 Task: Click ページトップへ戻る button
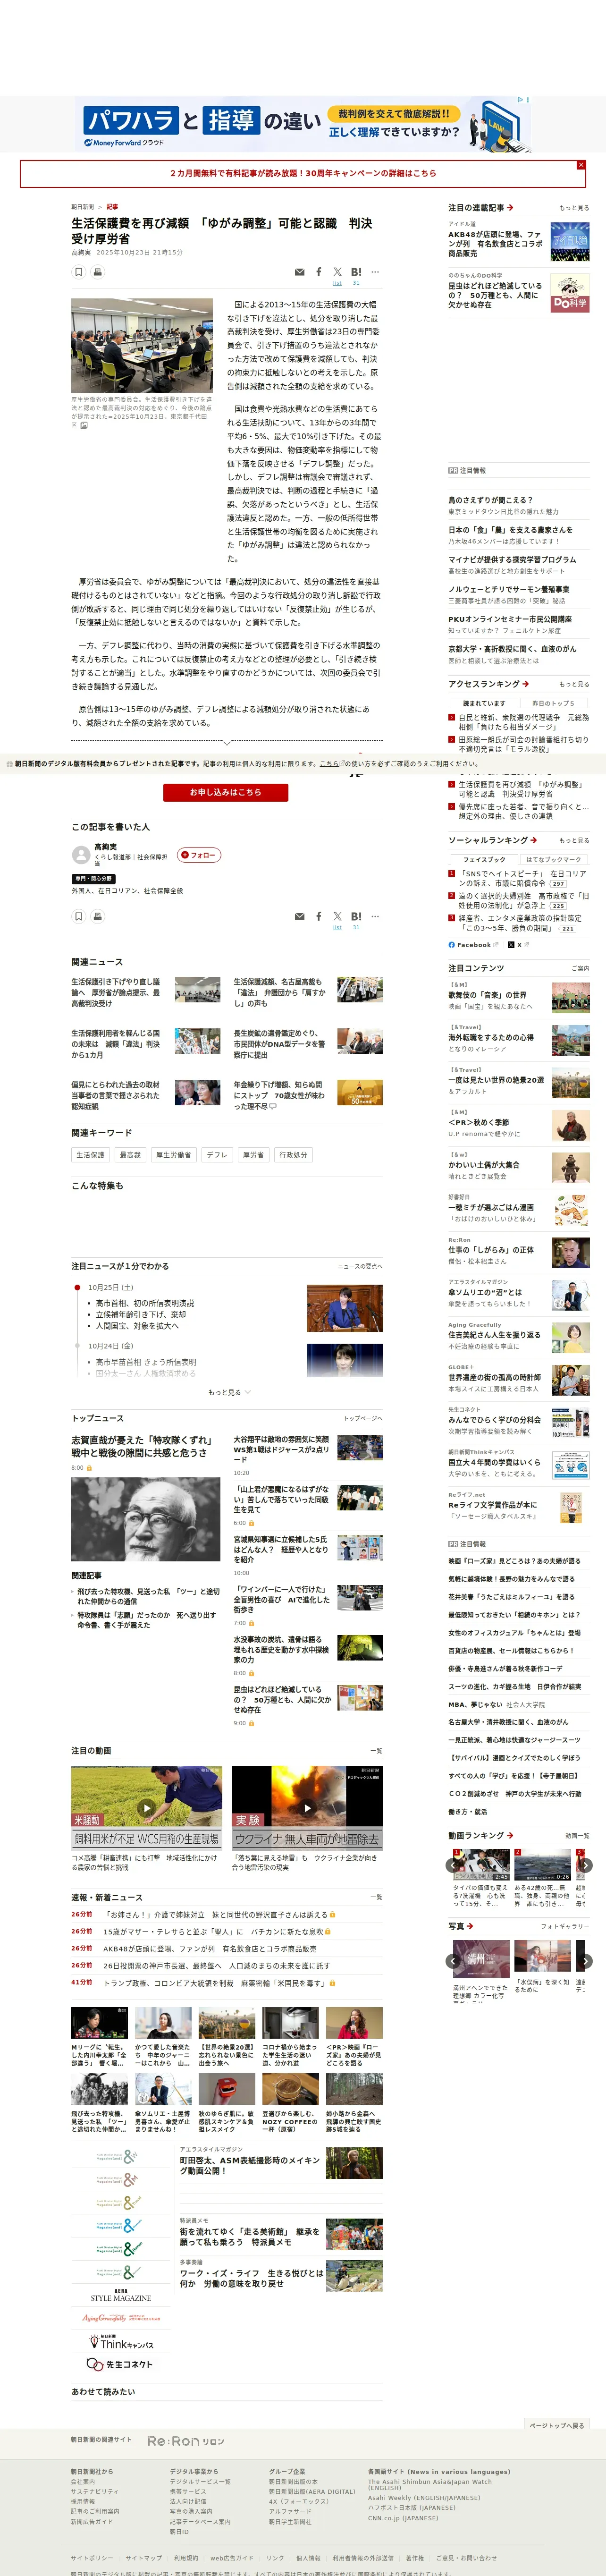[557, 2426]
